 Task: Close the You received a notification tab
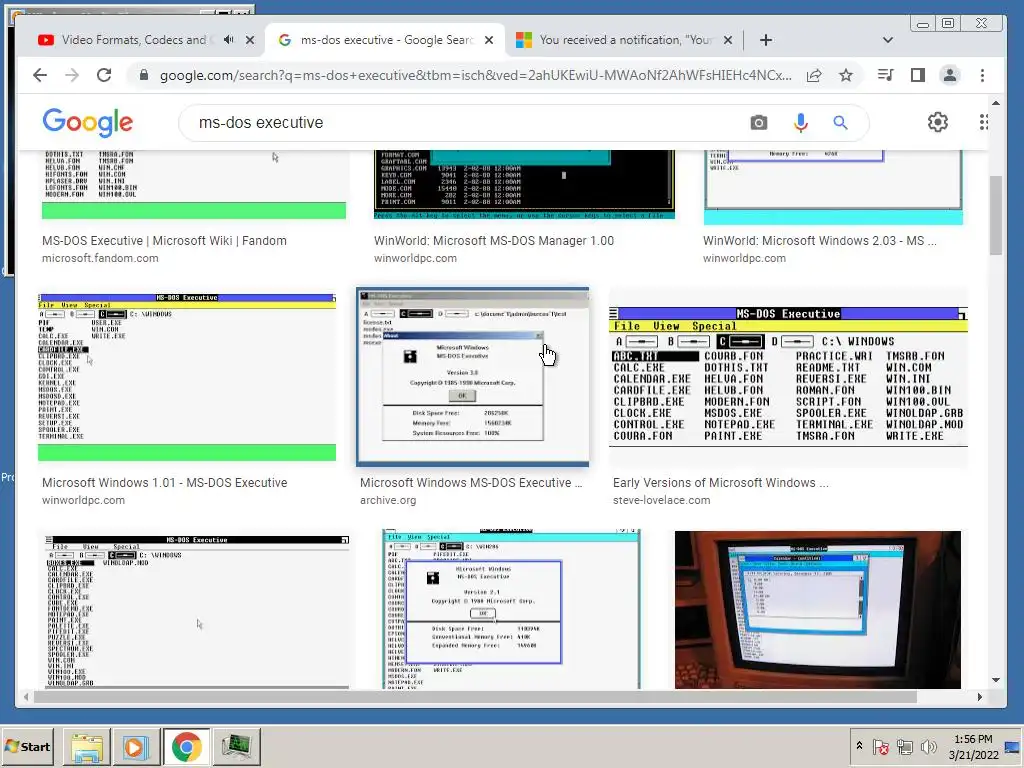[x=728, y=40]
